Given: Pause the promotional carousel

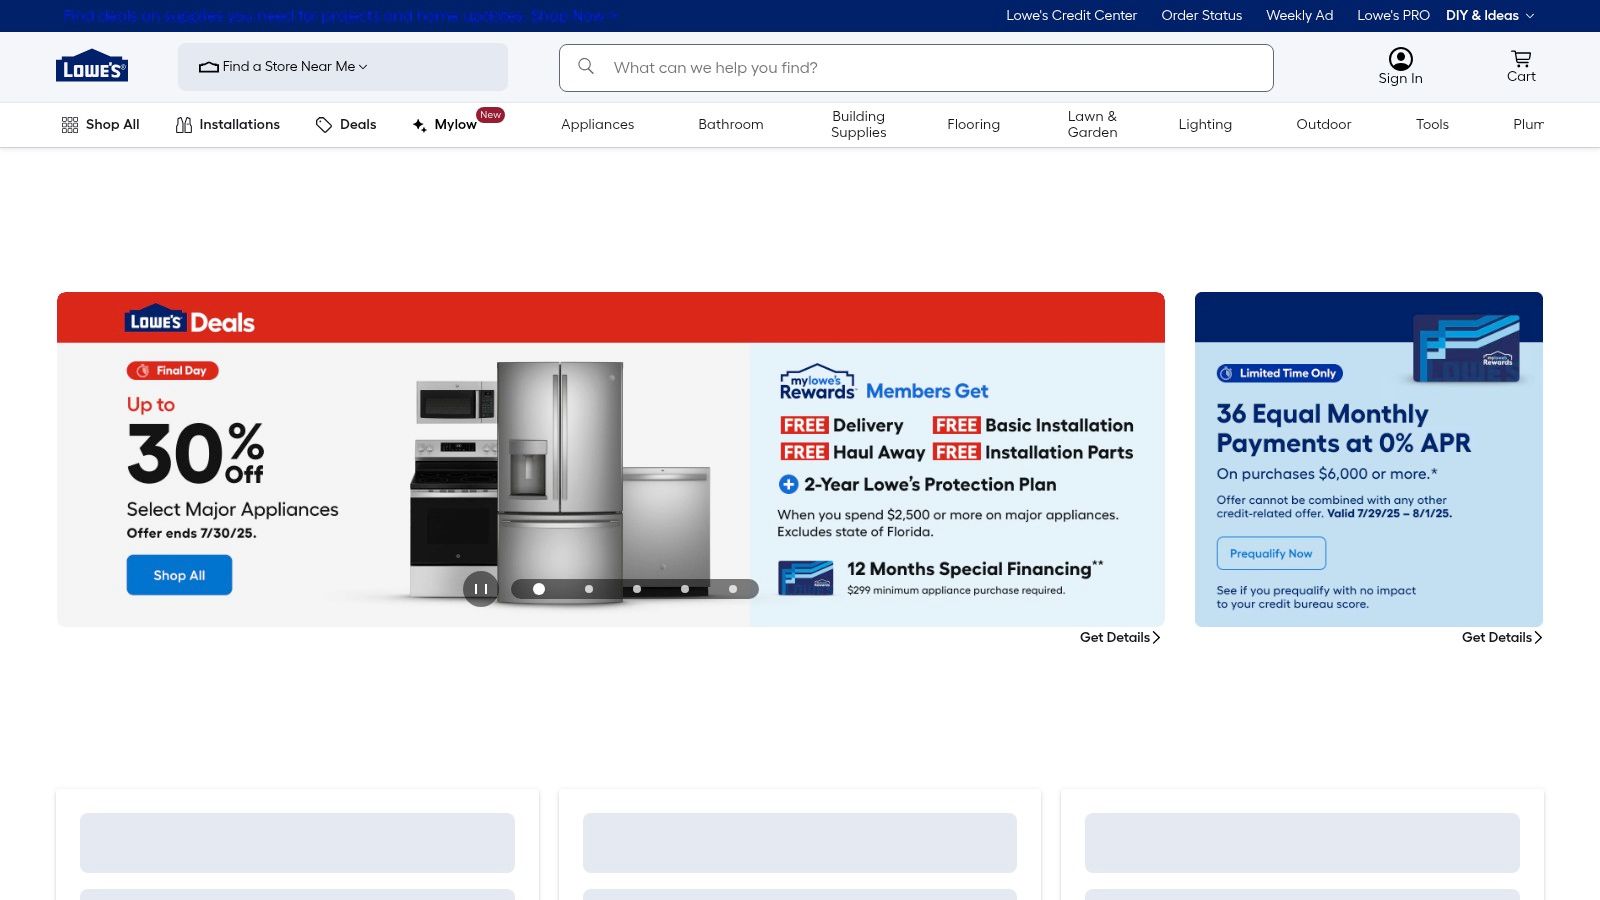Looking at the screenshot, I should 481,589.
